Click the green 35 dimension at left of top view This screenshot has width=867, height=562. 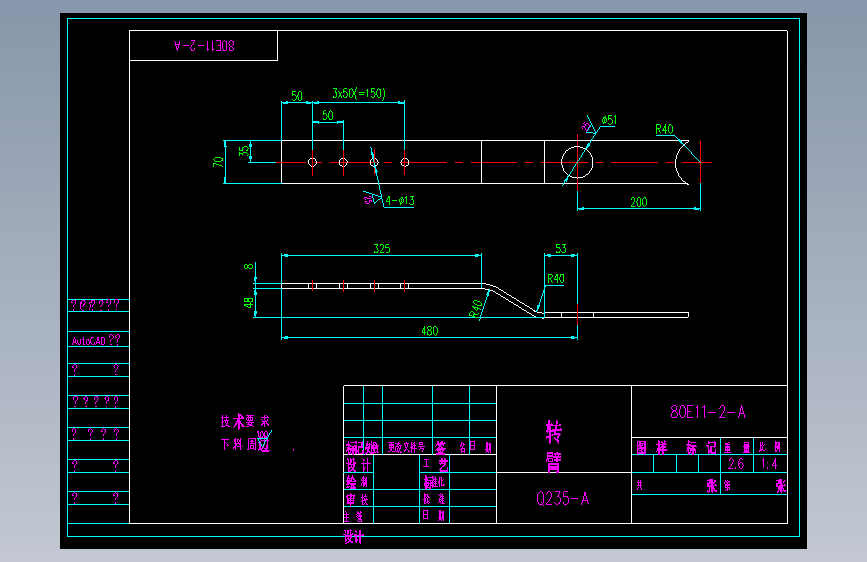coord(244,151)
